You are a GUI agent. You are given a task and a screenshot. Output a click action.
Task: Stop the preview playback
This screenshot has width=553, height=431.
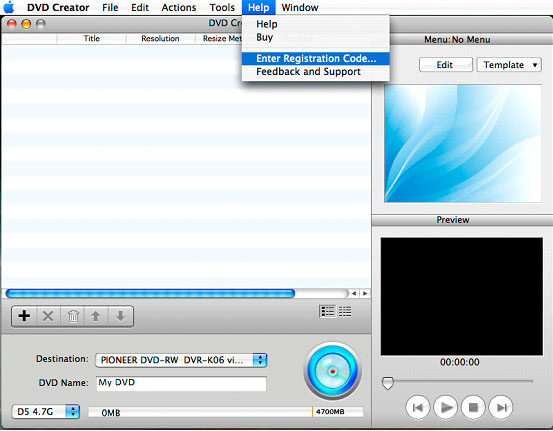473,408
